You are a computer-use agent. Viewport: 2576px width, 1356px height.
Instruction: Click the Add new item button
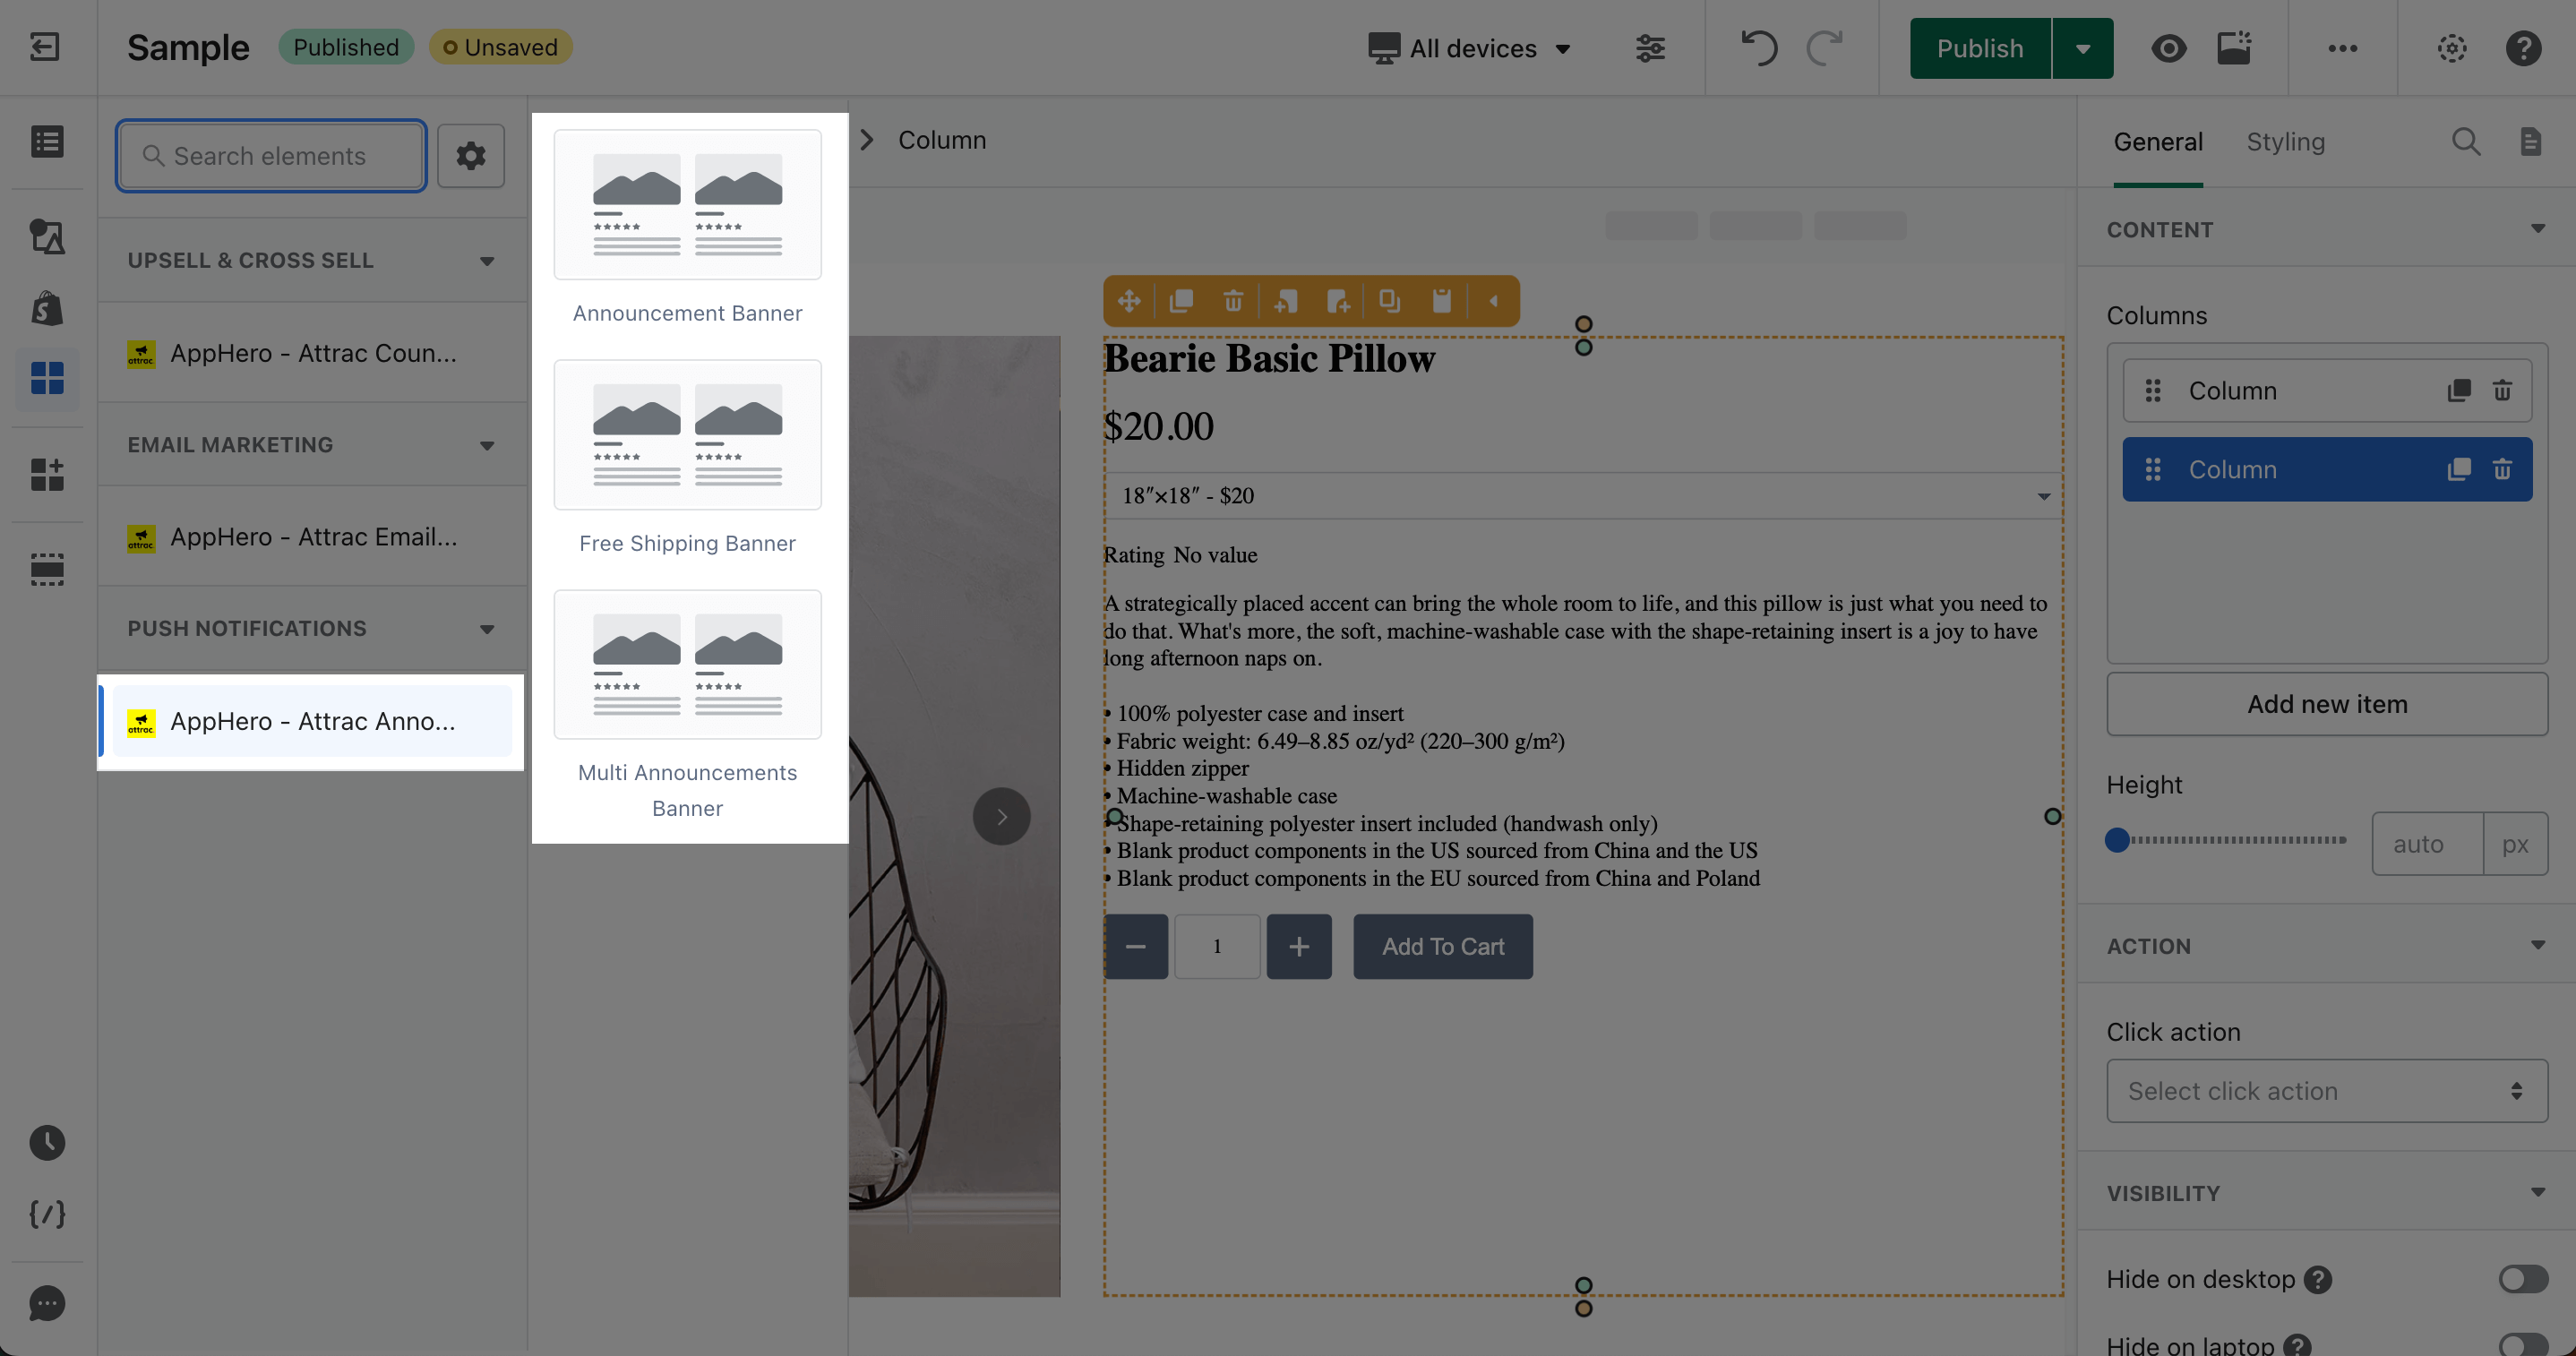point(2326,704)
